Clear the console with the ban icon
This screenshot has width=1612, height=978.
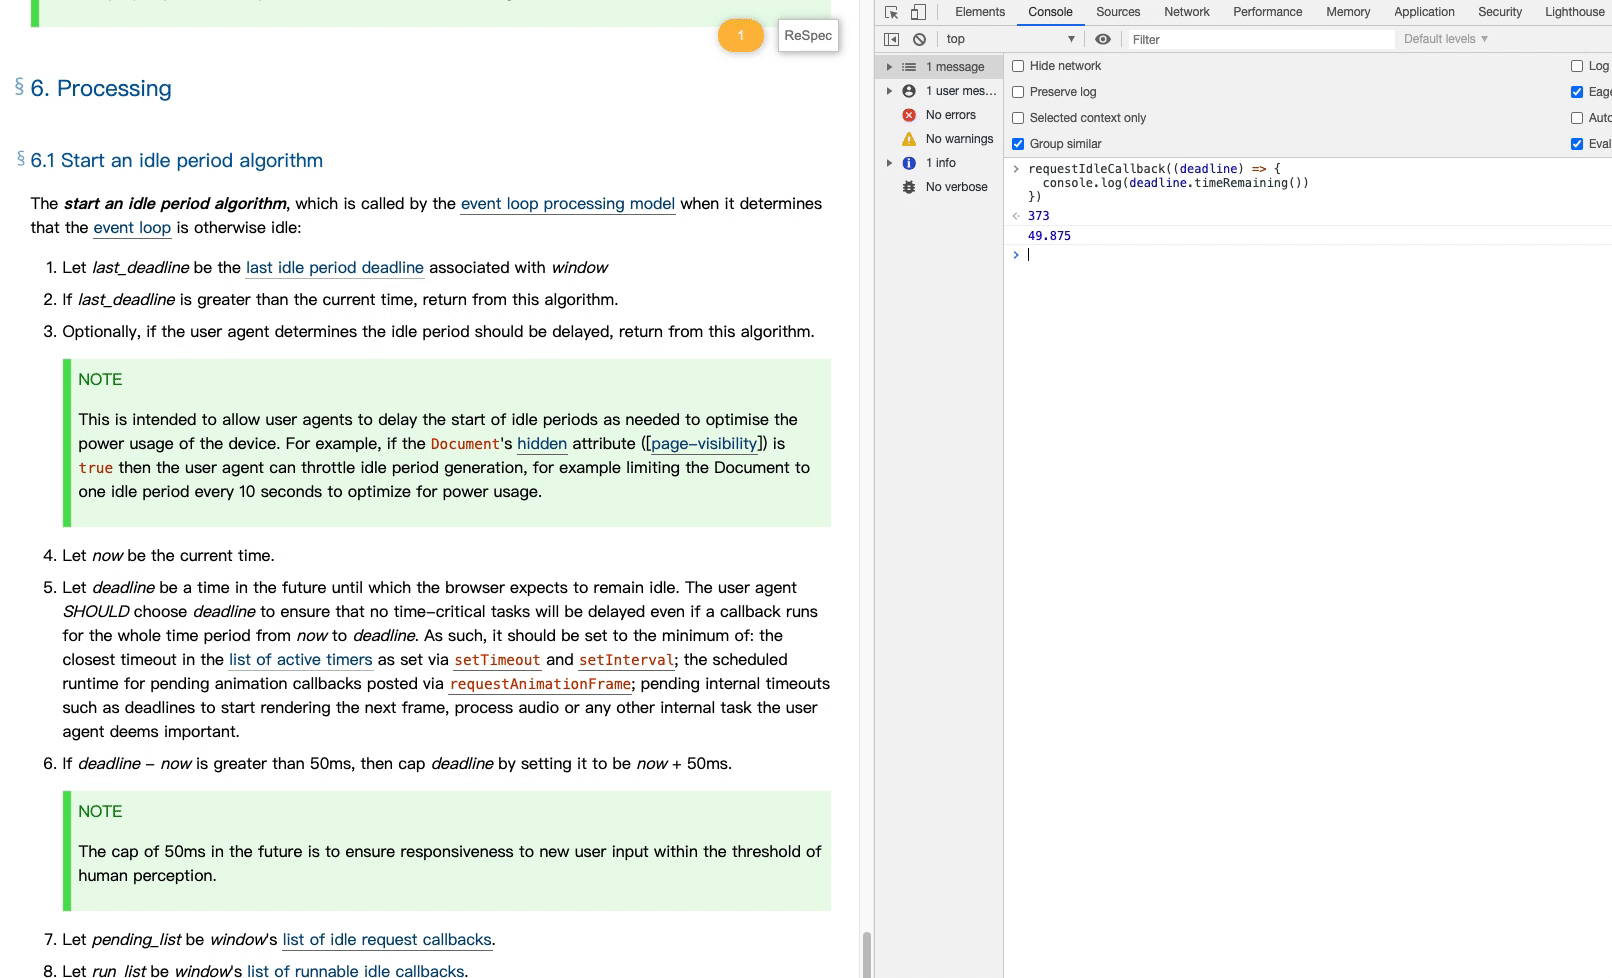tap(919, 39)
